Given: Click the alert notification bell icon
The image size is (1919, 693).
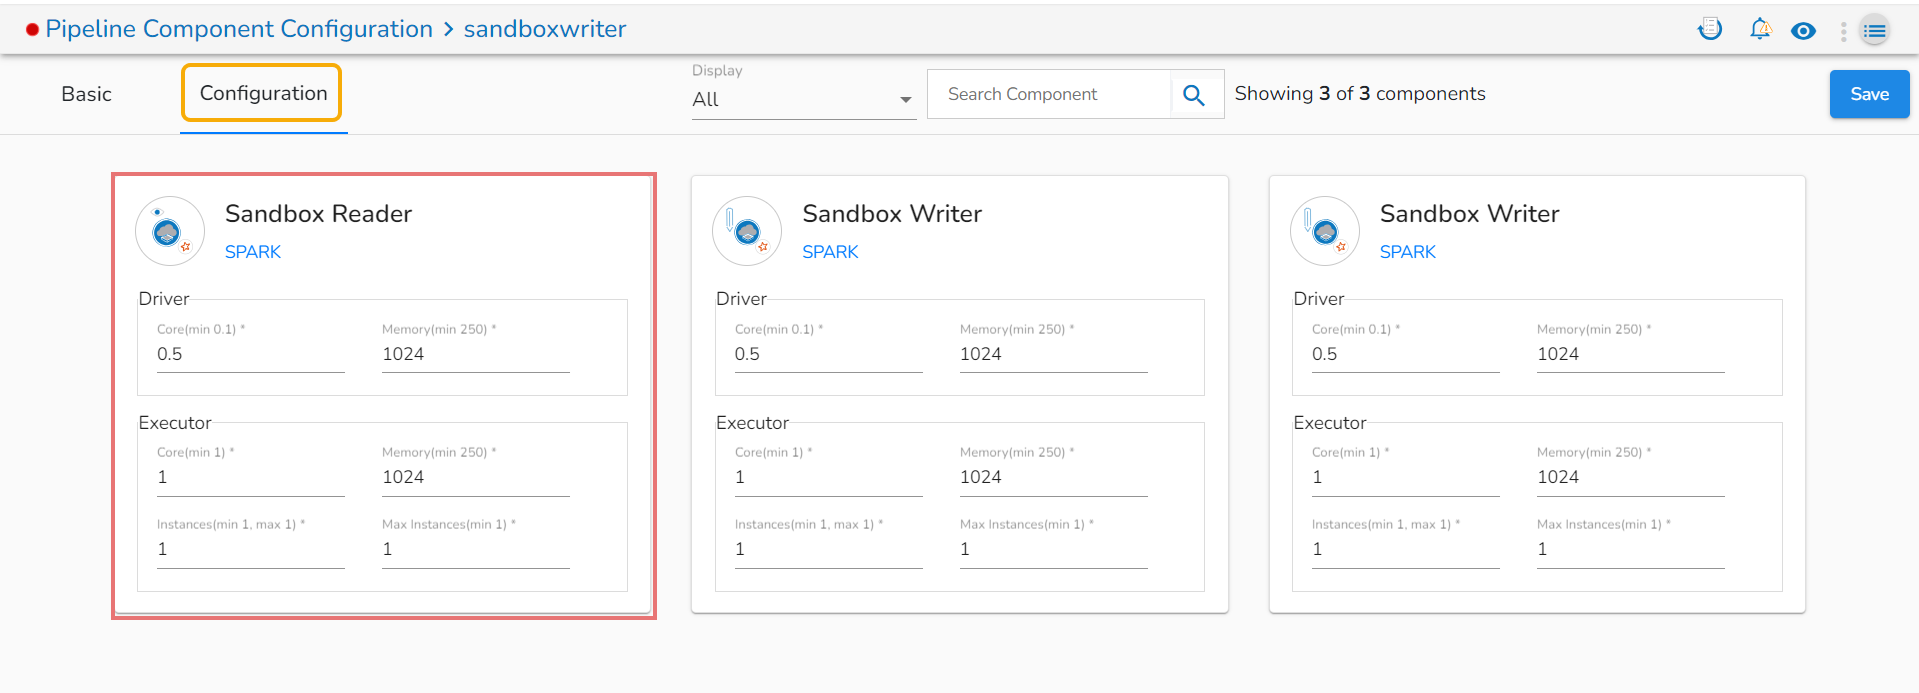Looking at the screenshot, I should click(x=1760, y=30).
